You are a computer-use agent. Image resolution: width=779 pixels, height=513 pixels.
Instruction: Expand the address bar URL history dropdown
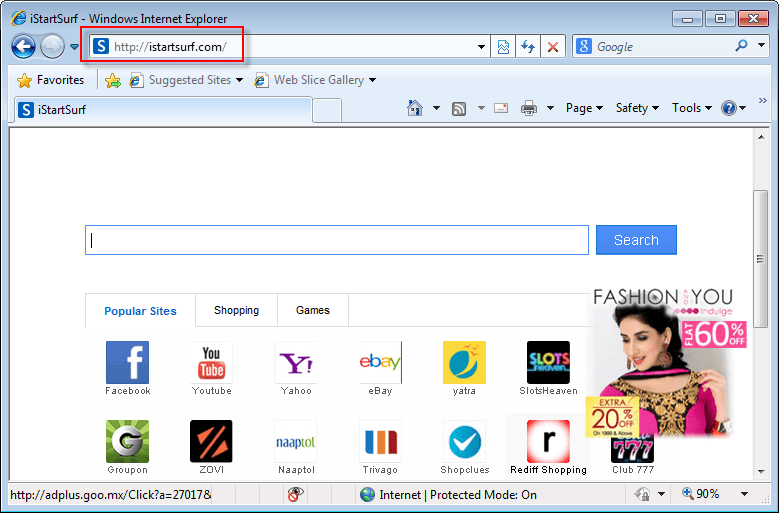481,47
